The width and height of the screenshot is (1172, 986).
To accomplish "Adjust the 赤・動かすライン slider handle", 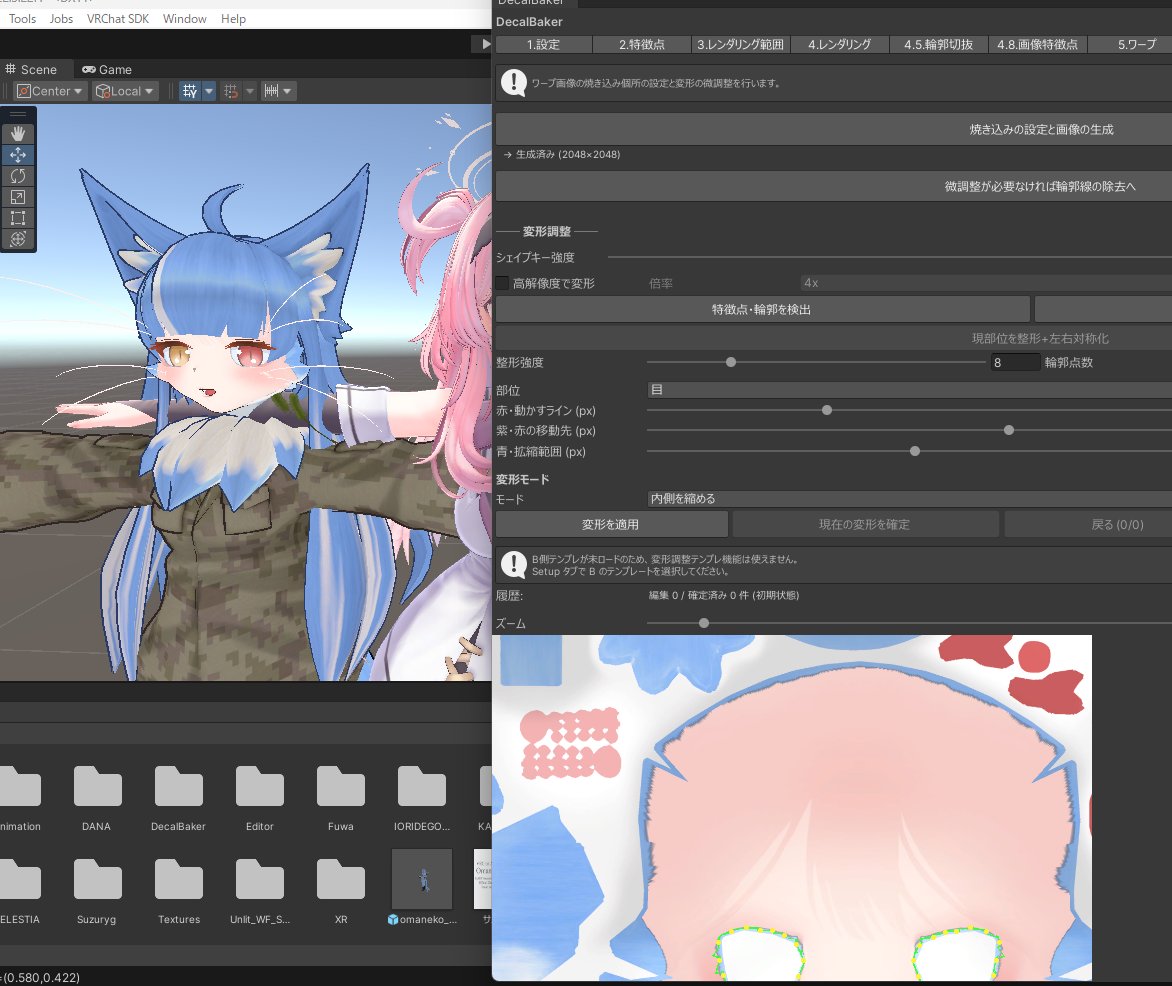I will [x=827, y=410].
